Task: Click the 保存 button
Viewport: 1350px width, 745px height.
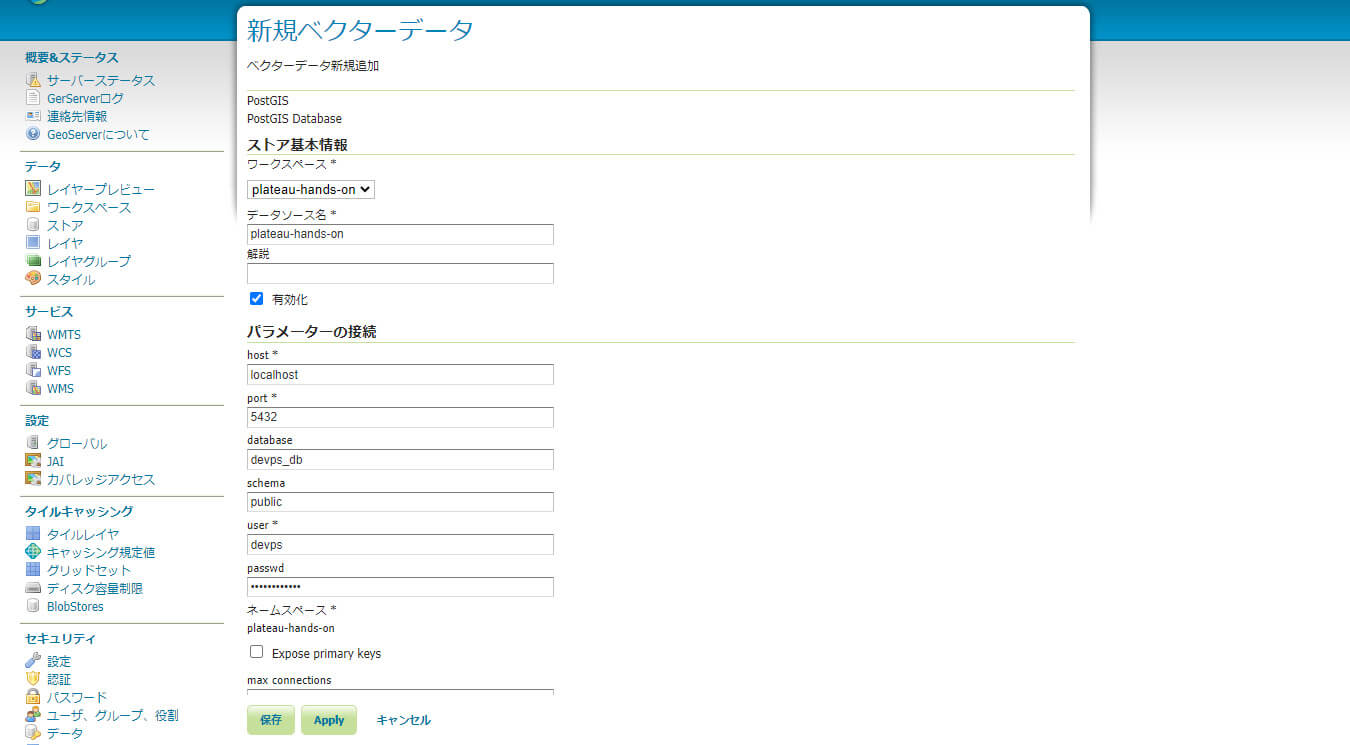Action: tap(270, 720)
